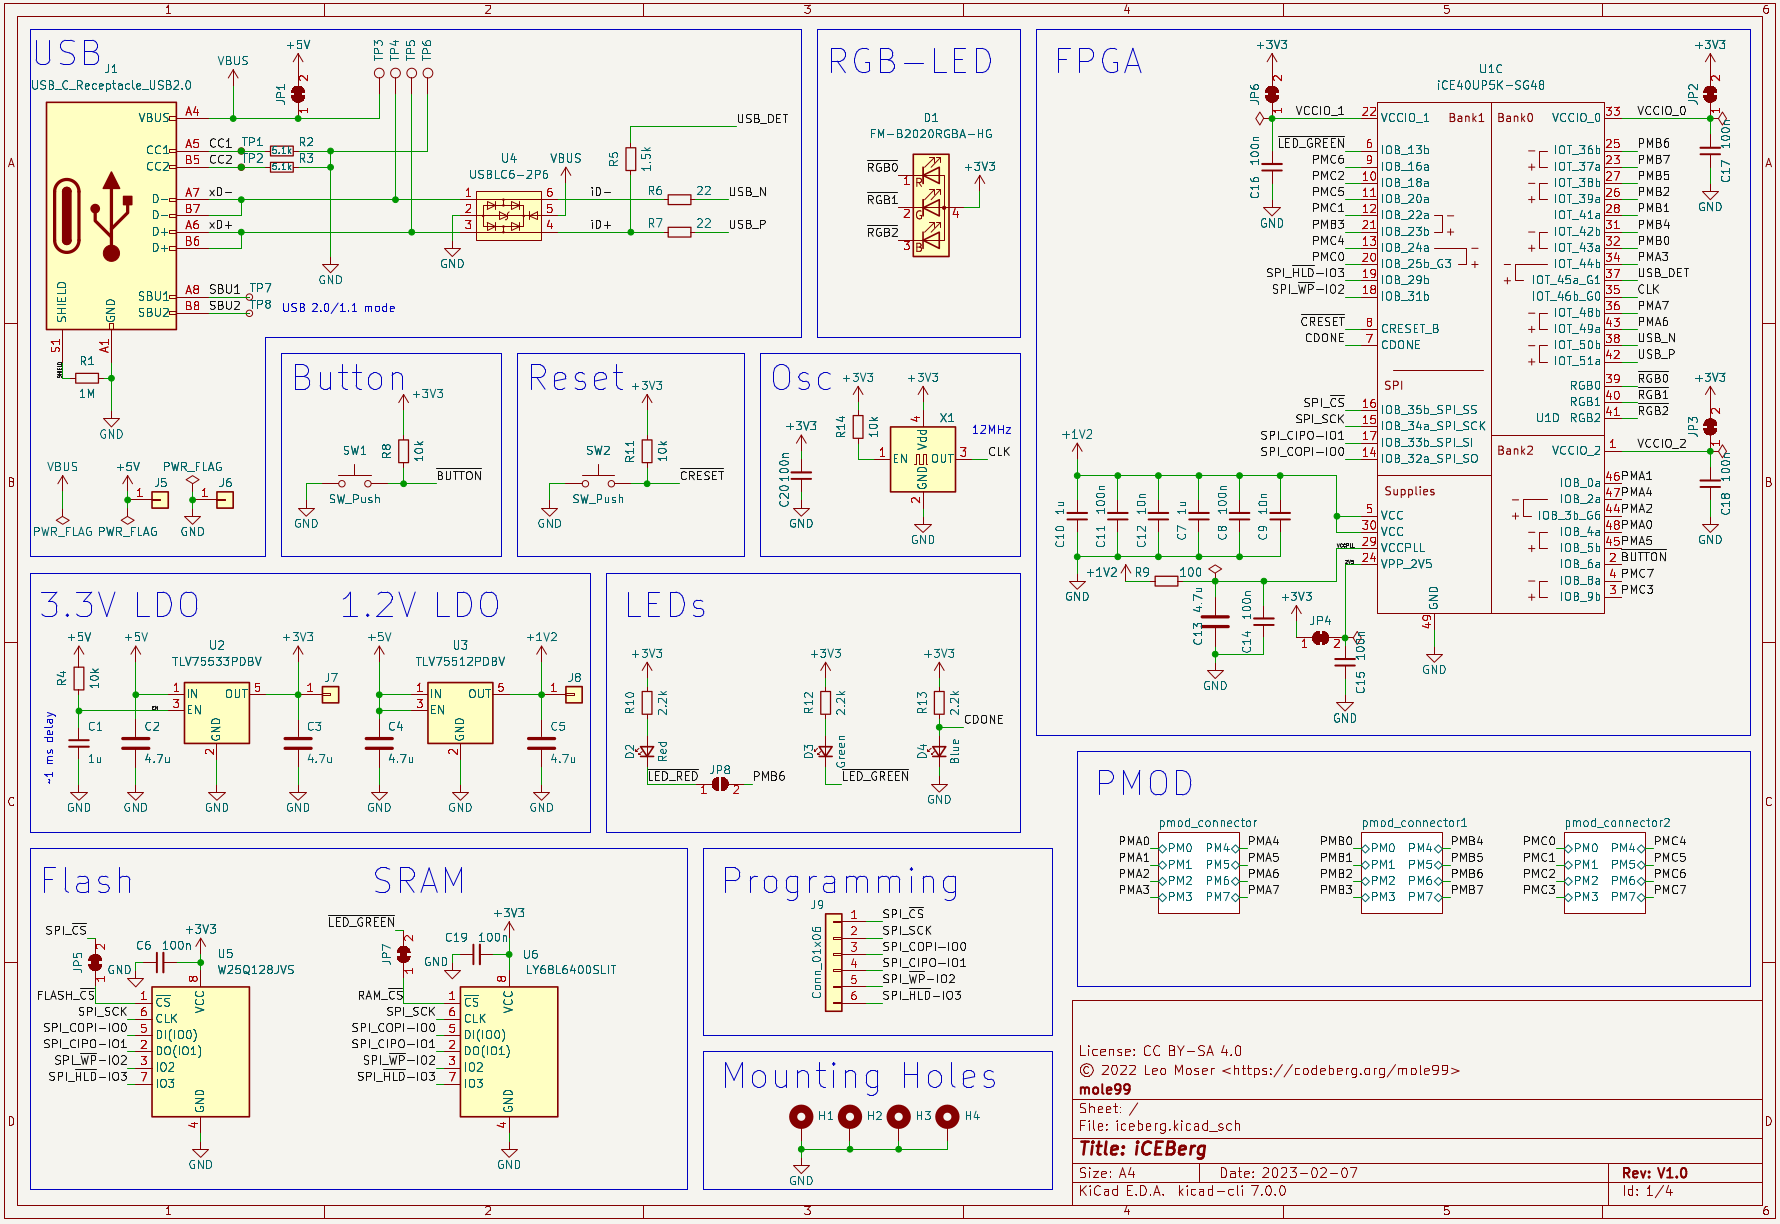1780x1224 pixels.
Task: Select the pmod_connector1 block with PMB pins
Action: point(1402,872)
